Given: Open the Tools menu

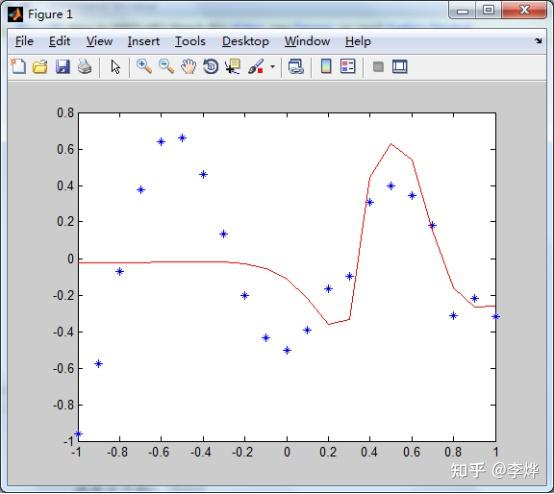Looking at the screenshot, I should (x=190, y=41).
